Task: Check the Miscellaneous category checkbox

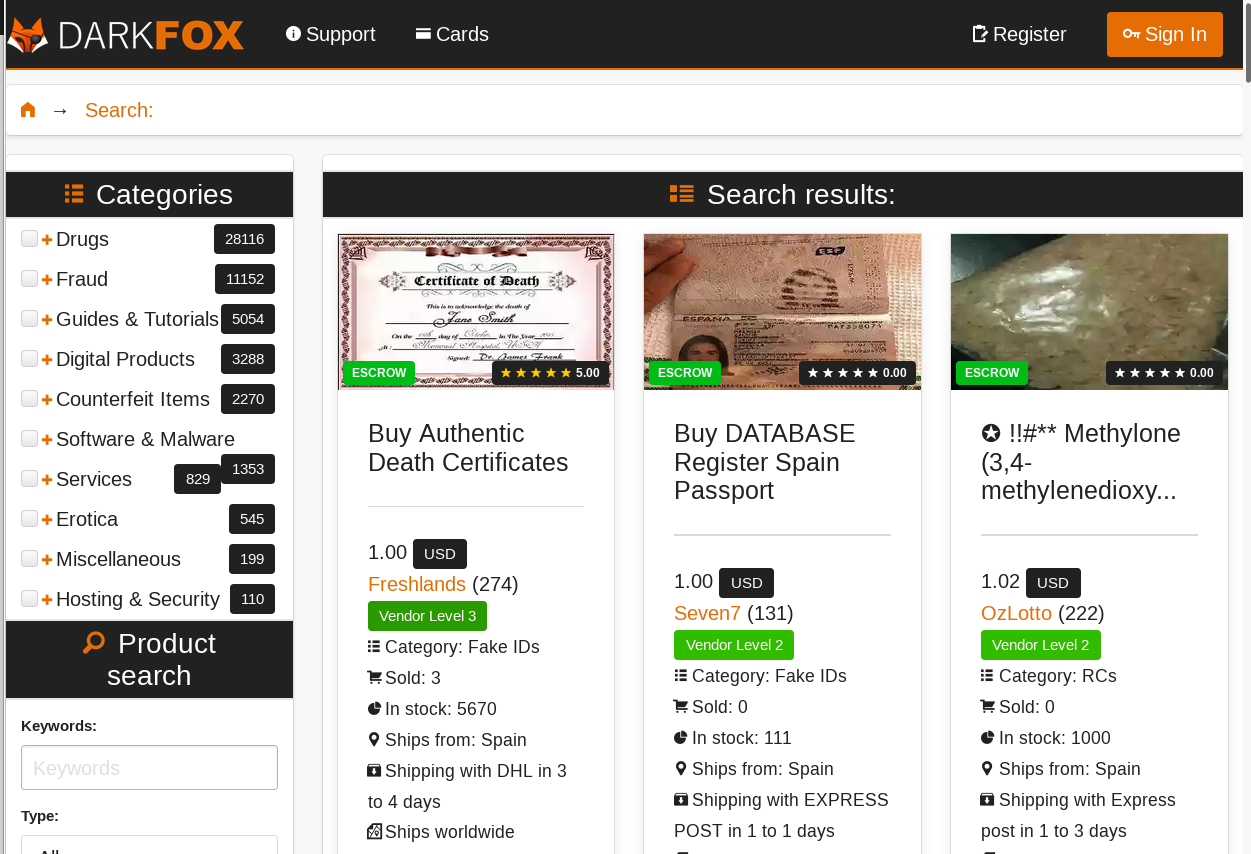Action: (29, 558)
